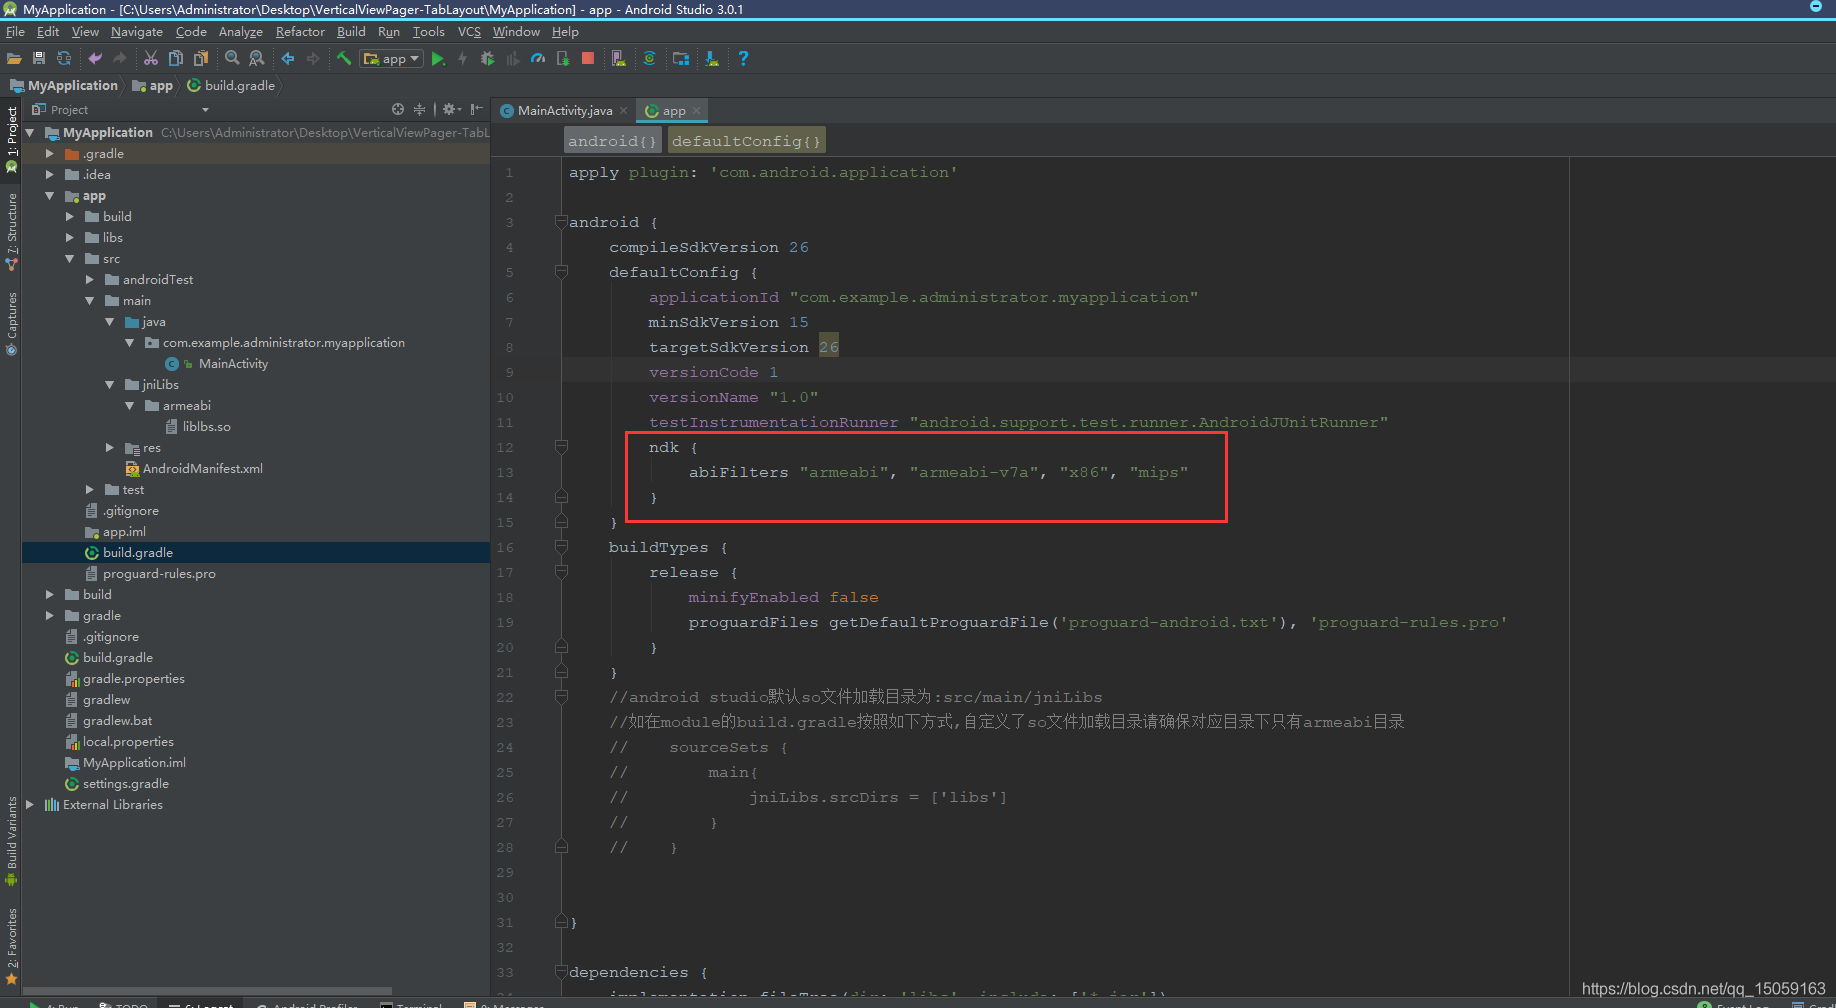Sync project with Gradle files icon

click(x=649, y=59)
